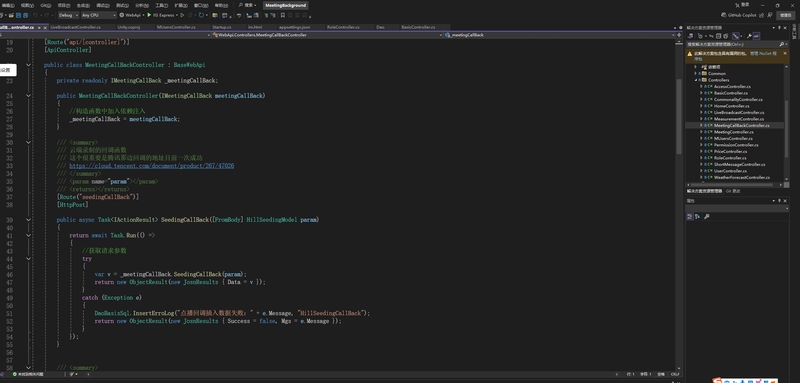Click the Collapse All icon in Solution Explorer

coord(718,36)
